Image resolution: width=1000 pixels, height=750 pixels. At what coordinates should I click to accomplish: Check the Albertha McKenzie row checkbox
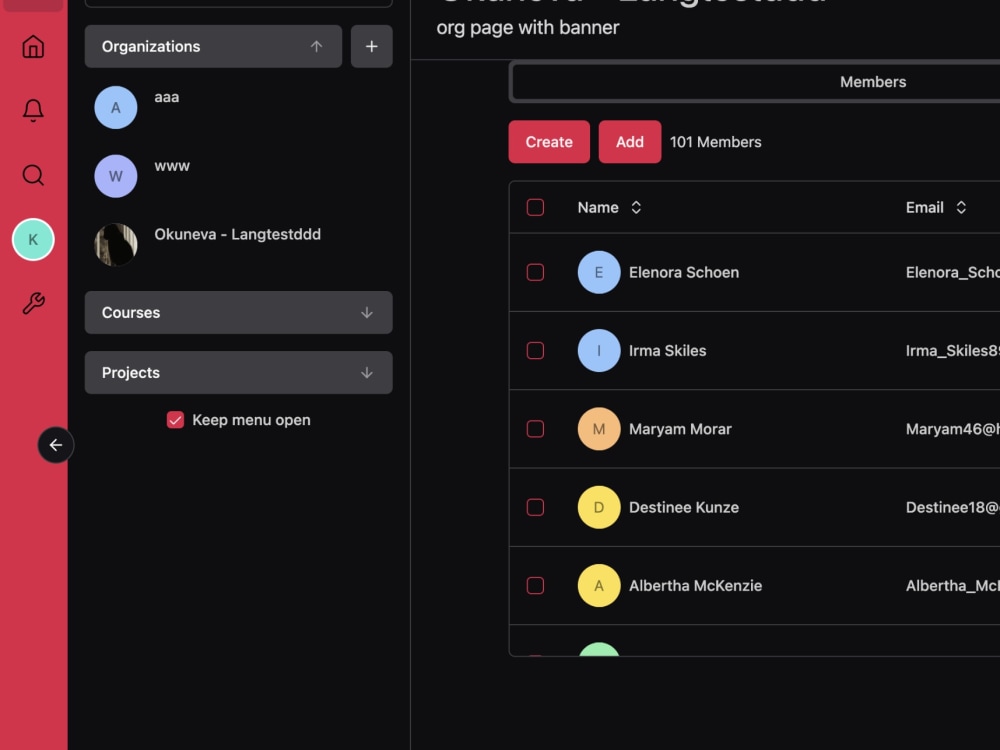[535, 585]
